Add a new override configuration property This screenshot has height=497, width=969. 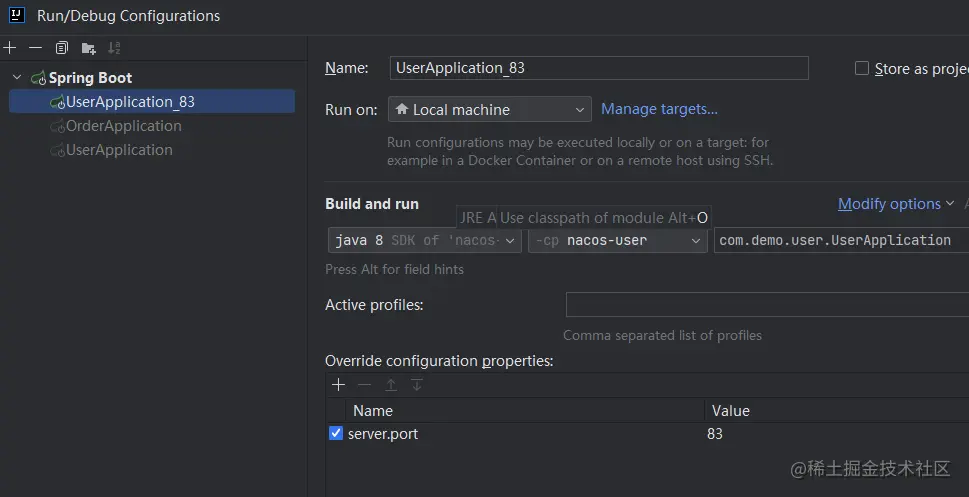pos(338,385)
